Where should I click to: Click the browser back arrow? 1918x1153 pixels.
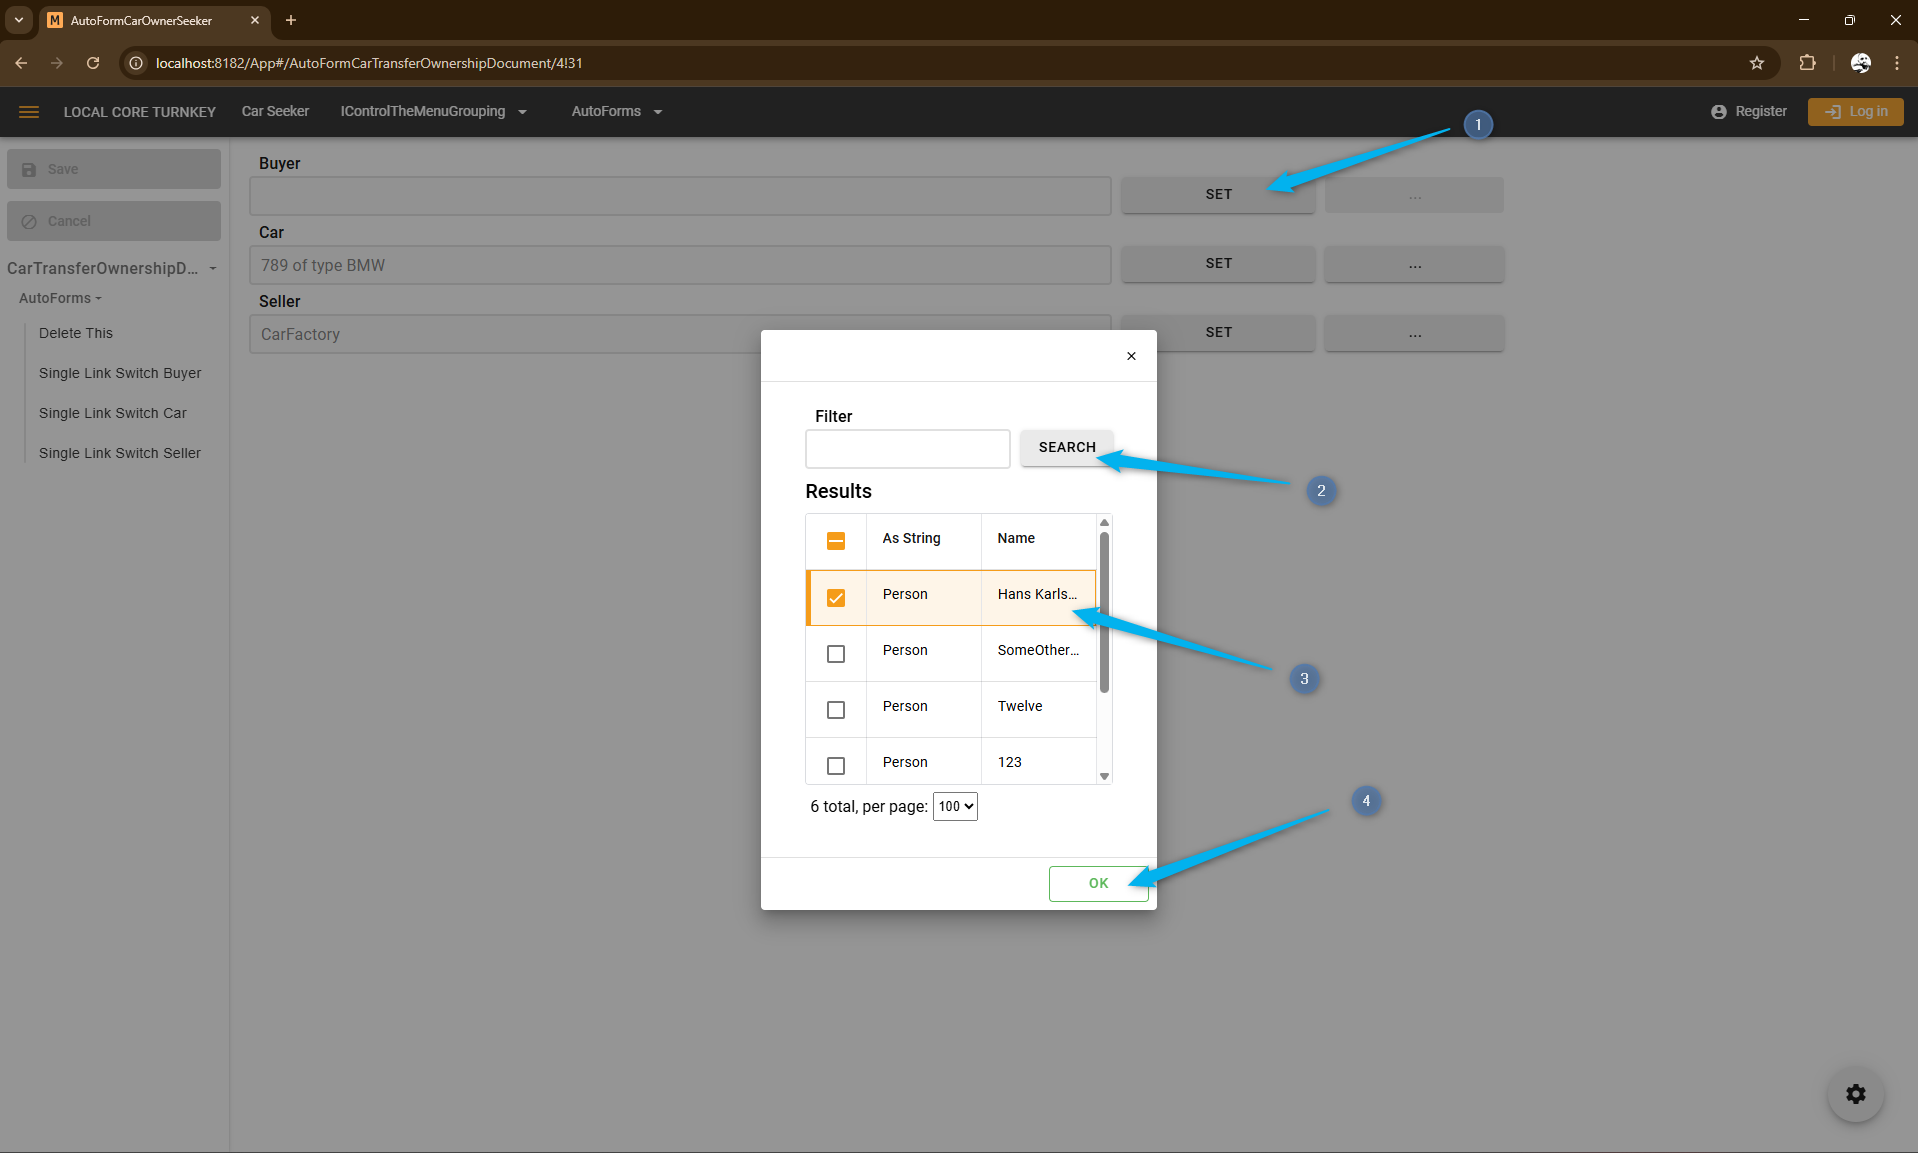[21, 63]
